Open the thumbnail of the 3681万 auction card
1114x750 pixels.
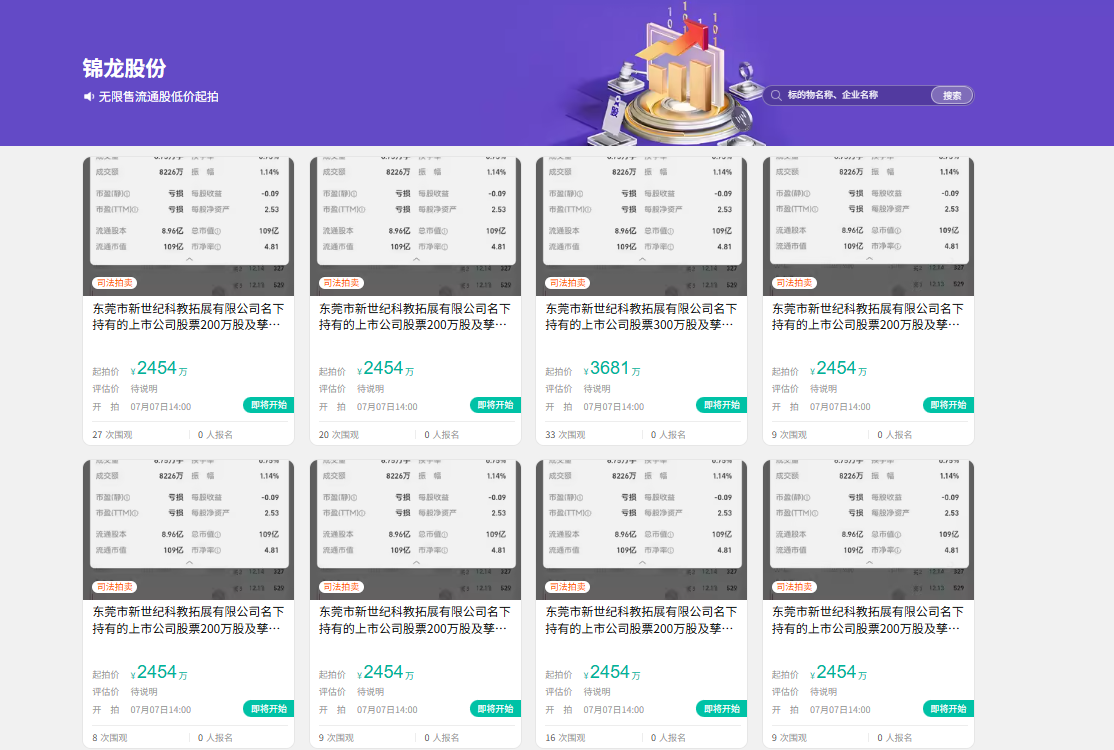coord(641,226)
